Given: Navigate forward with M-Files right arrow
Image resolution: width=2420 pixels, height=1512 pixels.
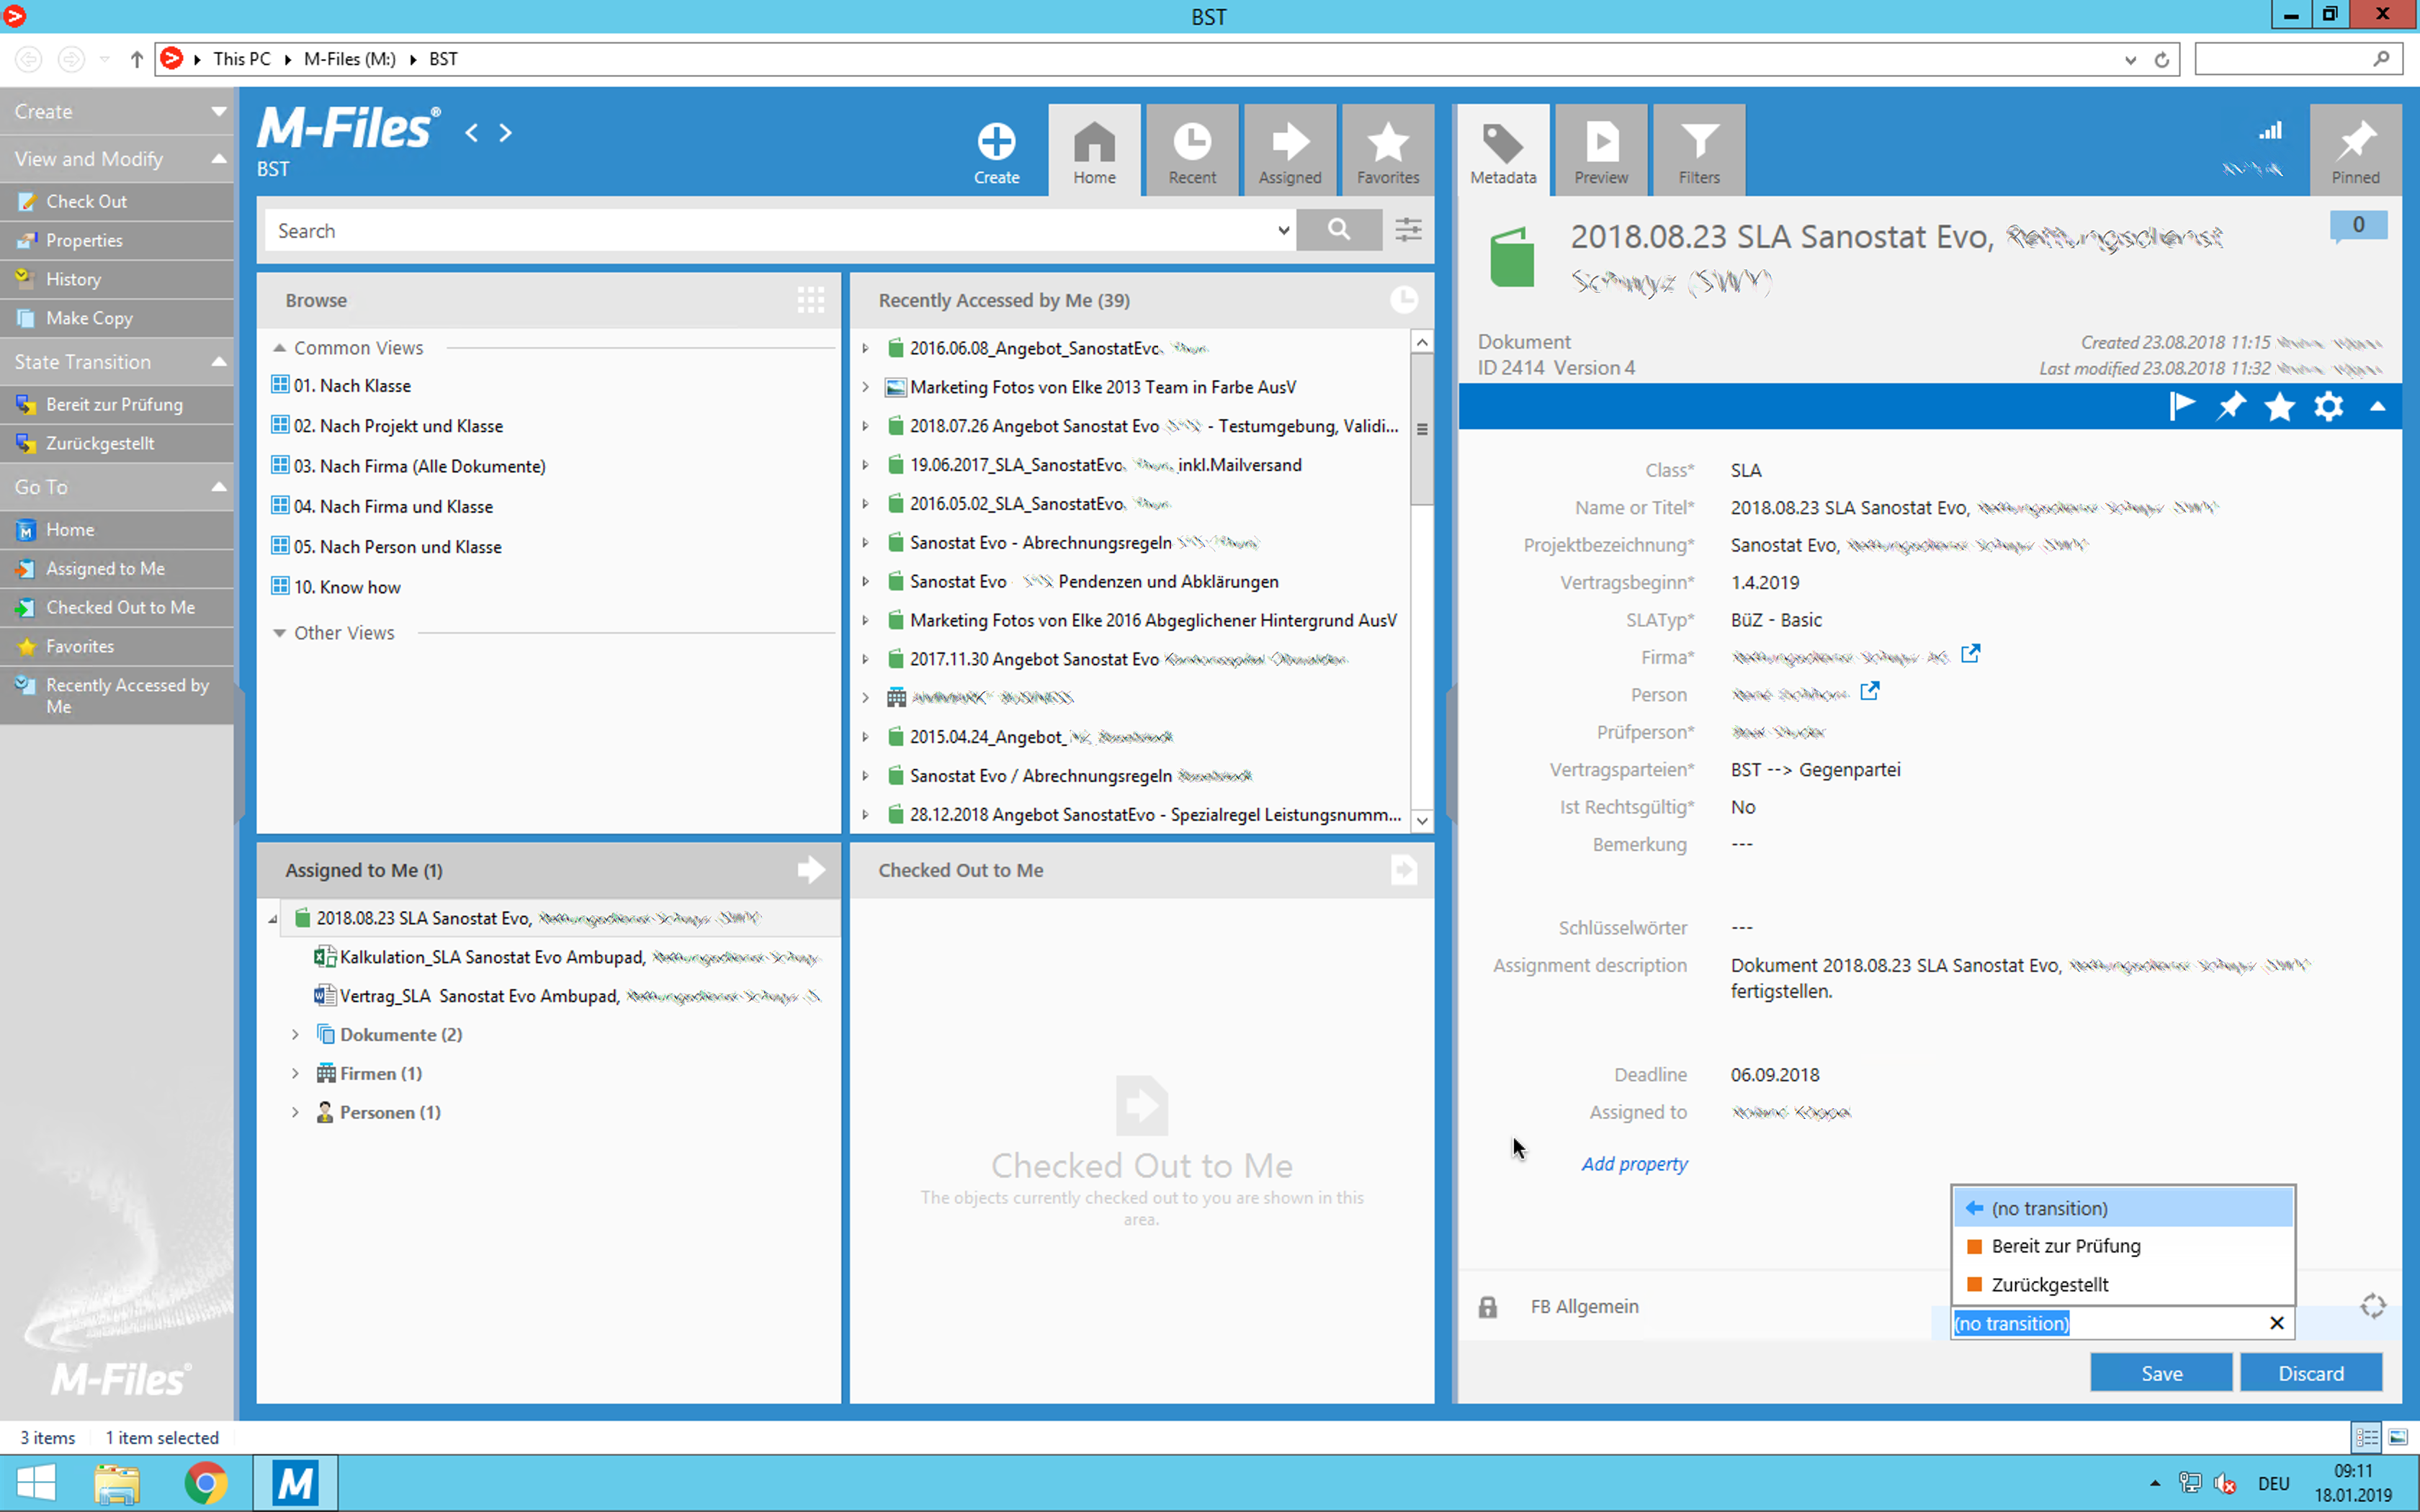Looking at the screenshot, I should pos(505,132).
